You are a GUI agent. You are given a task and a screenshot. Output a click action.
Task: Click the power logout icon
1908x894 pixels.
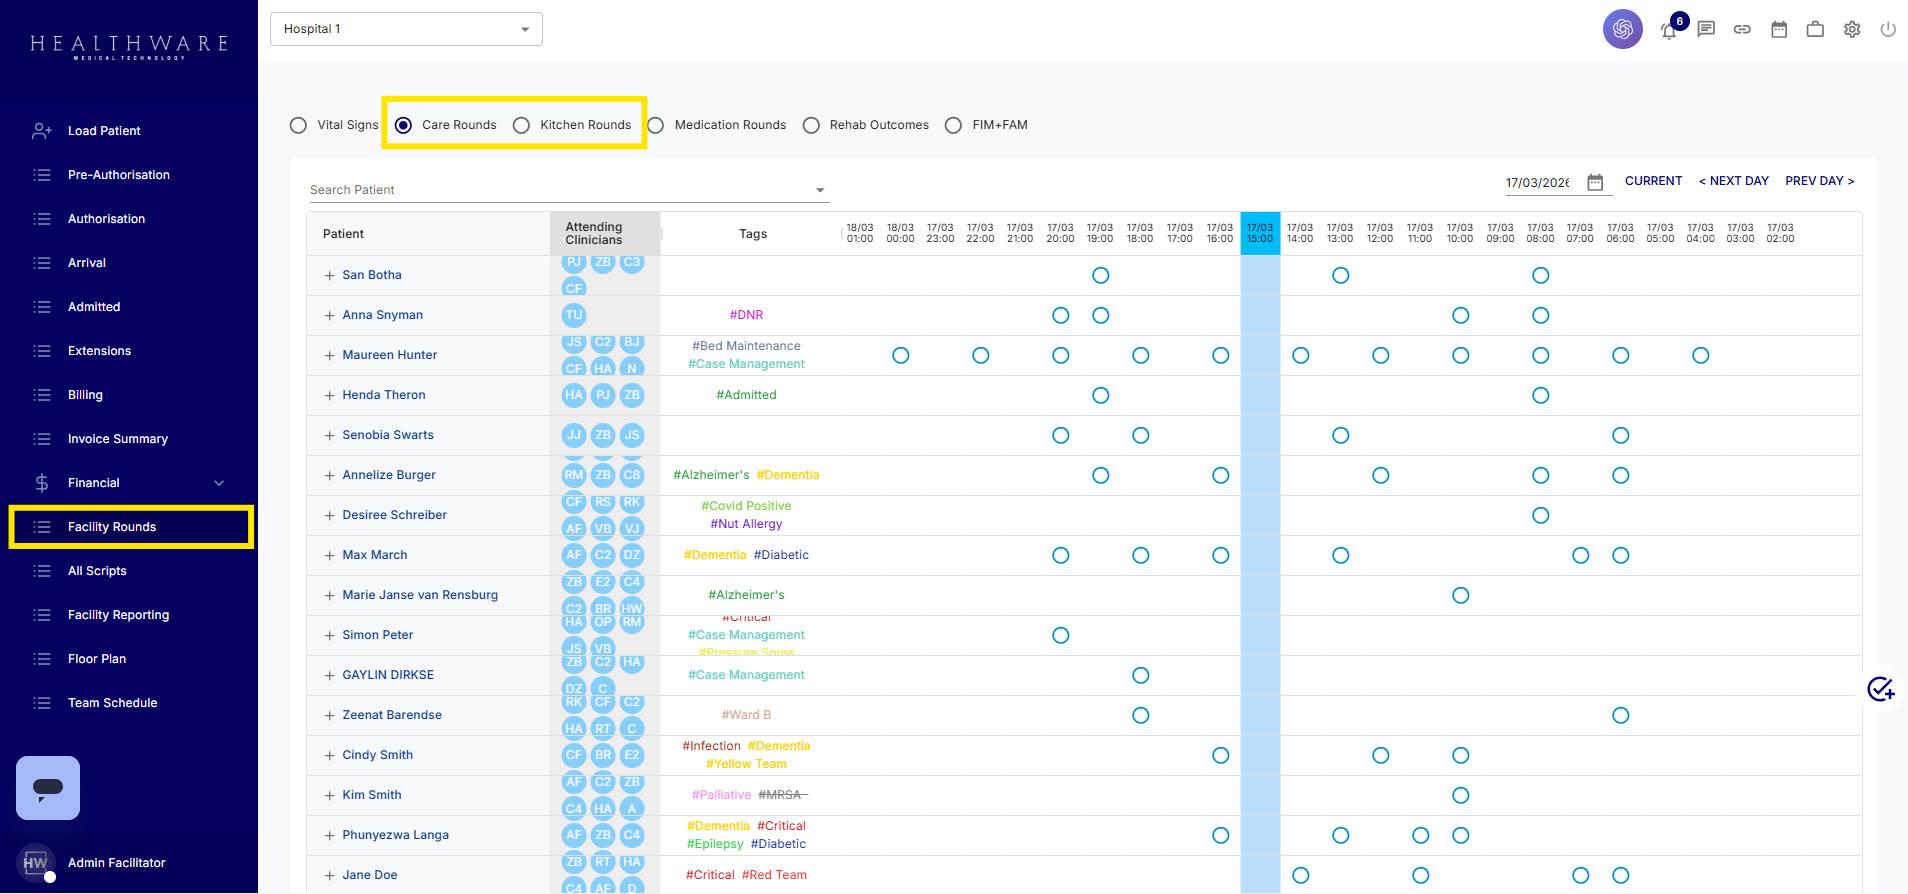click(1888, 29)
